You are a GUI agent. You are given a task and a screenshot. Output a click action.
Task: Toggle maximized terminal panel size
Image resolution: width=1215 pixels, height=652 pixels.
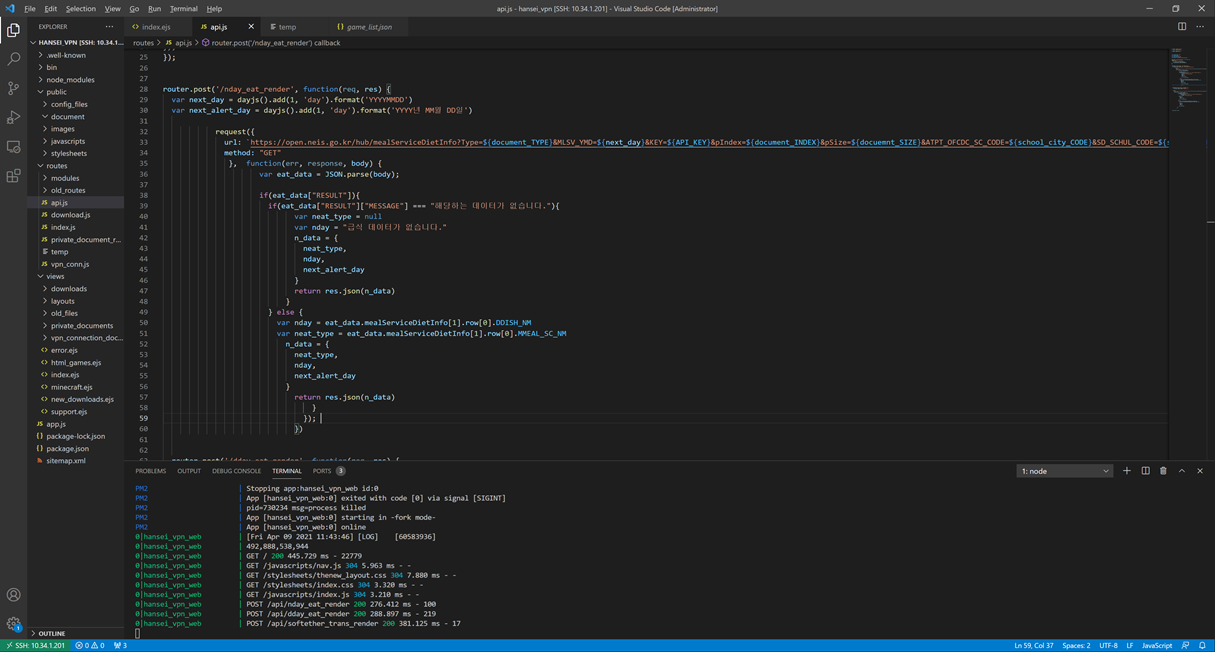coord(1182,471)
